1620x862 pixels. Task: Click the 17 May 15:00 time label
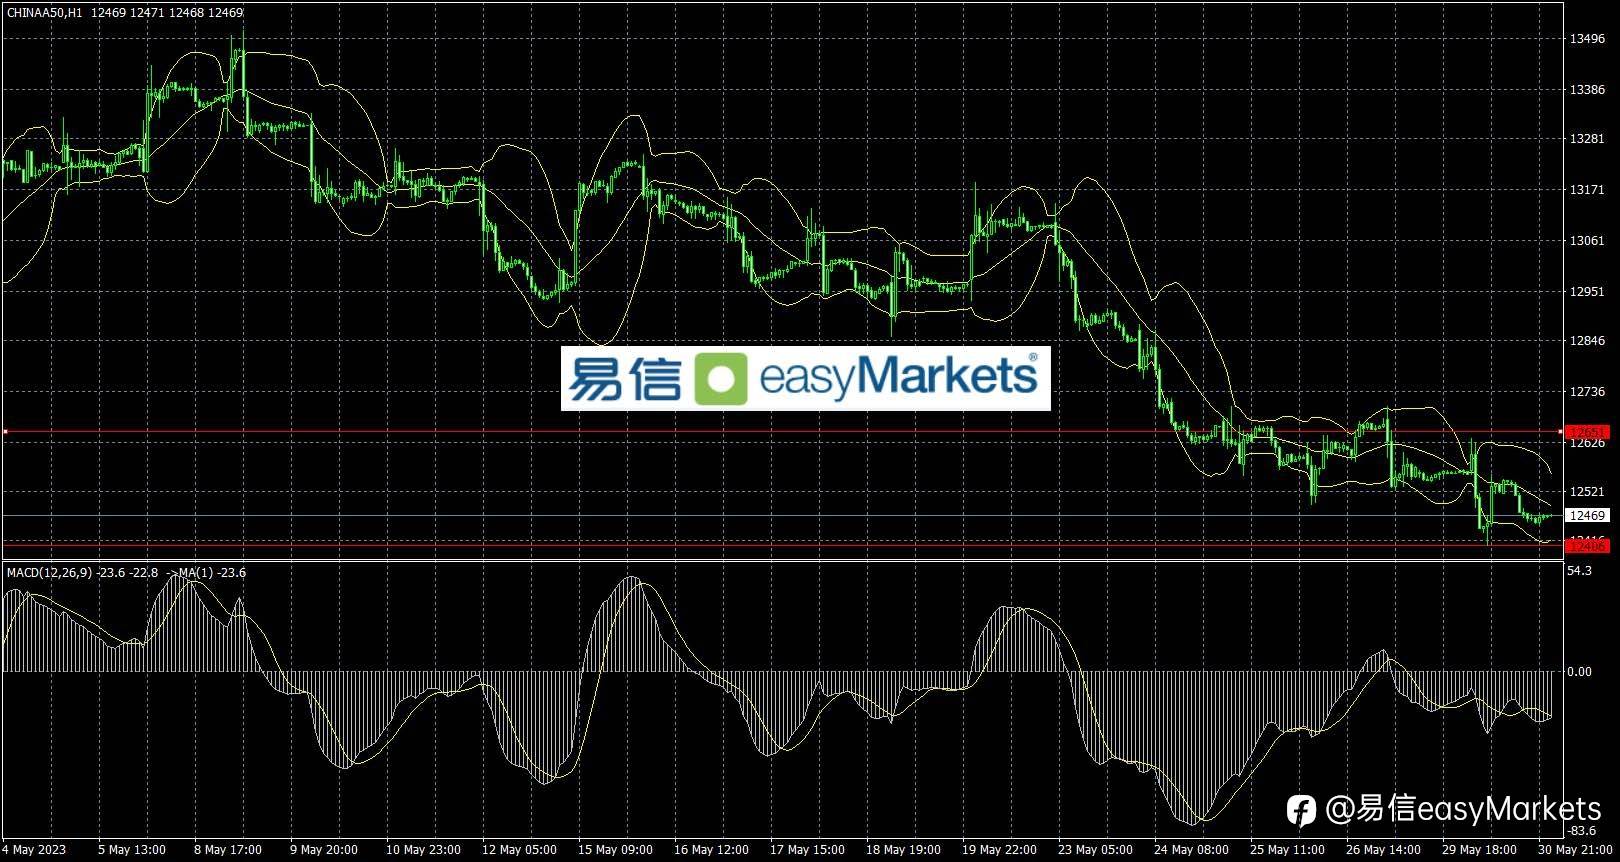[x=807, y=850]
